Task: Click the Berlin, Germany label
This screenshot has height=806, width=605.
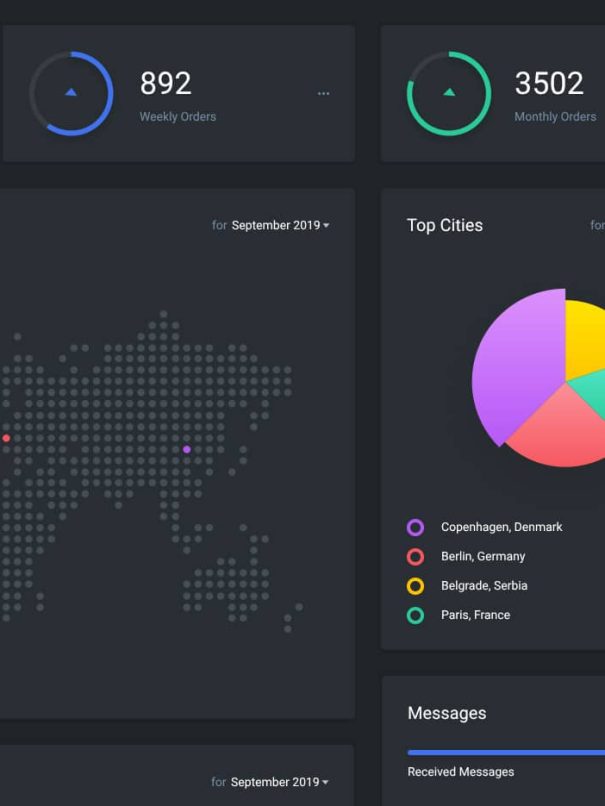Action: (x=483, y=557)
